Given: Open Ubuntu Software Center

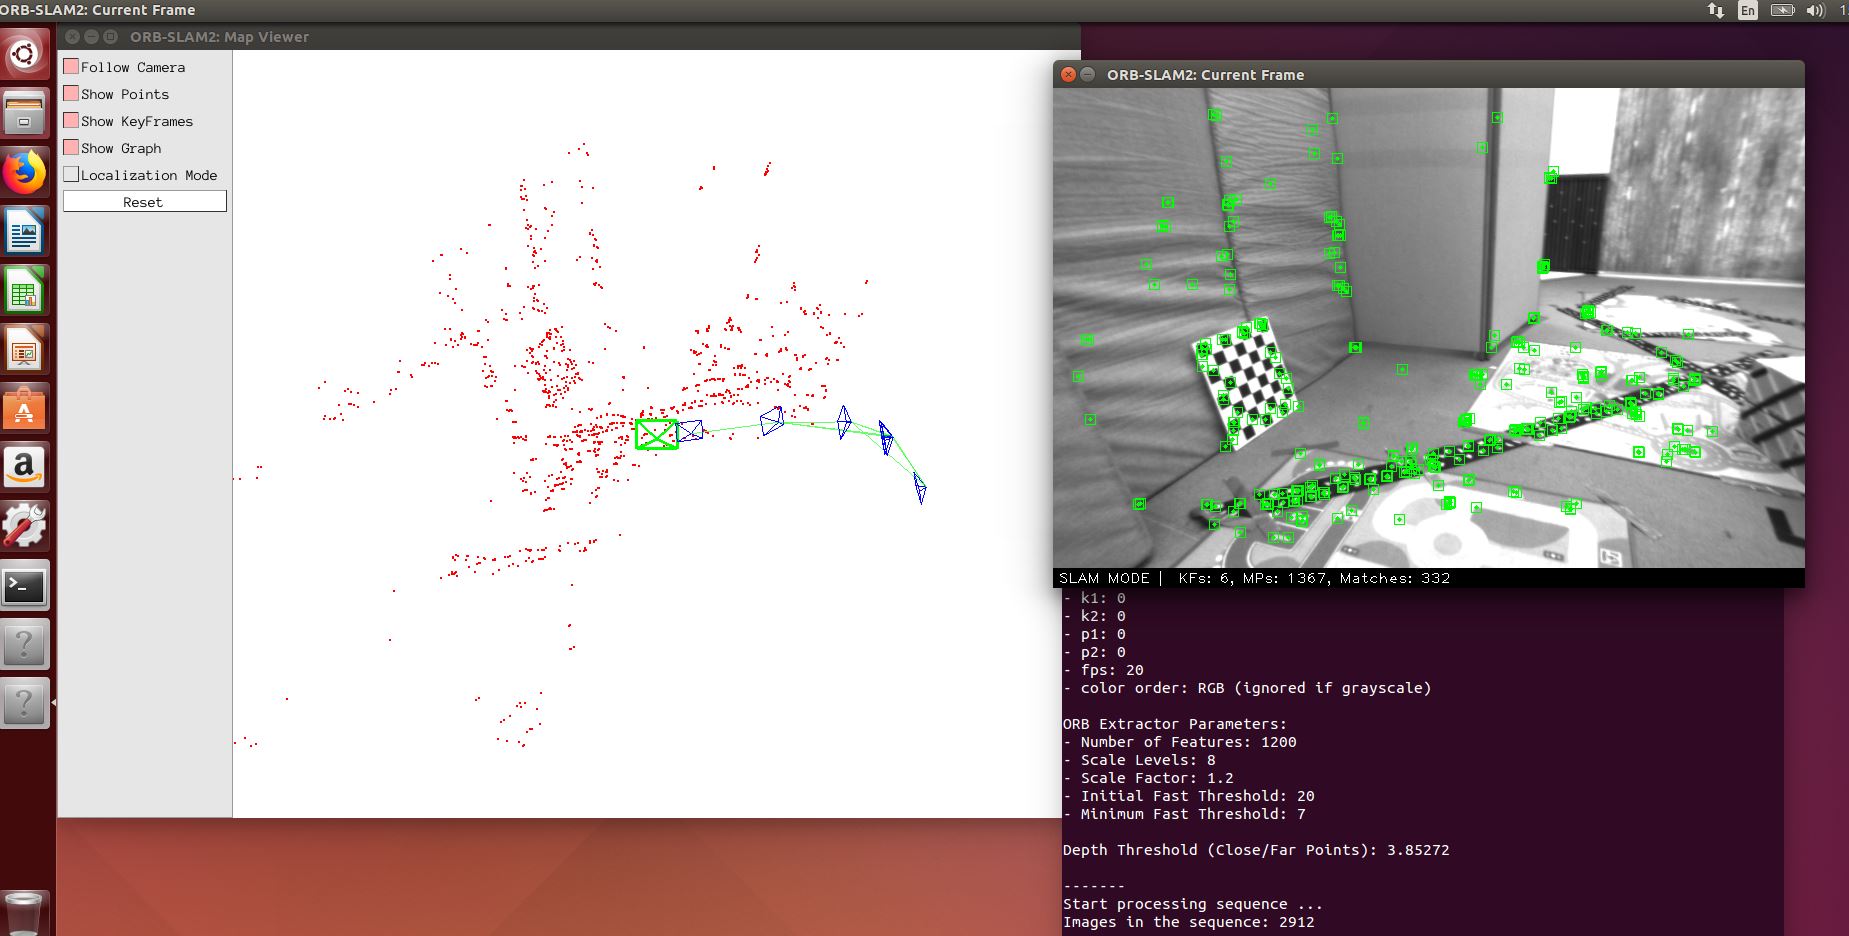Looking at the screenshot, I should pyautogui.click(x=24, y=408).
